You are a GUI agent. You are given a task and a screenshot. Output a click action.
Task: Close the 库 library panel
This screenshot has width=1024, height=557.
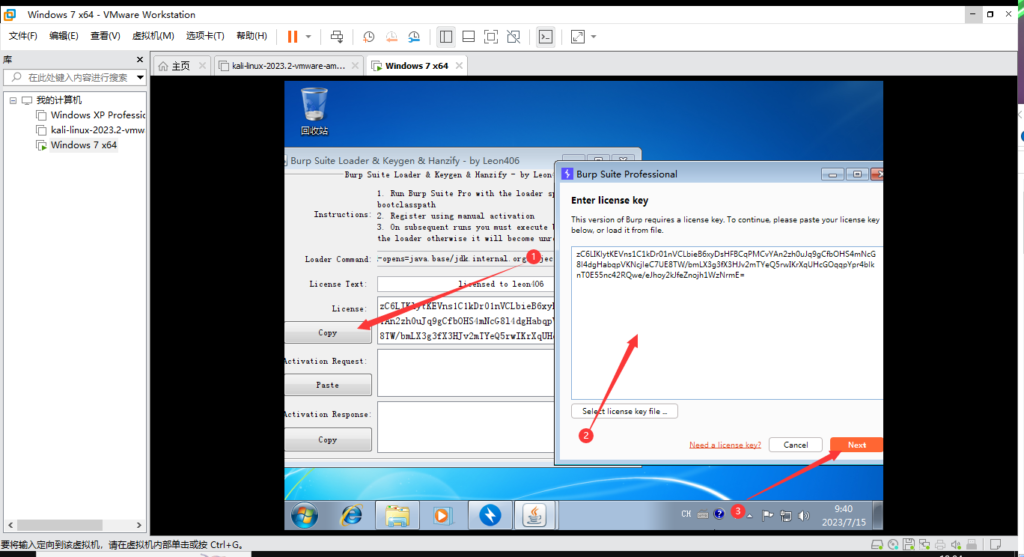click(140, 59)
